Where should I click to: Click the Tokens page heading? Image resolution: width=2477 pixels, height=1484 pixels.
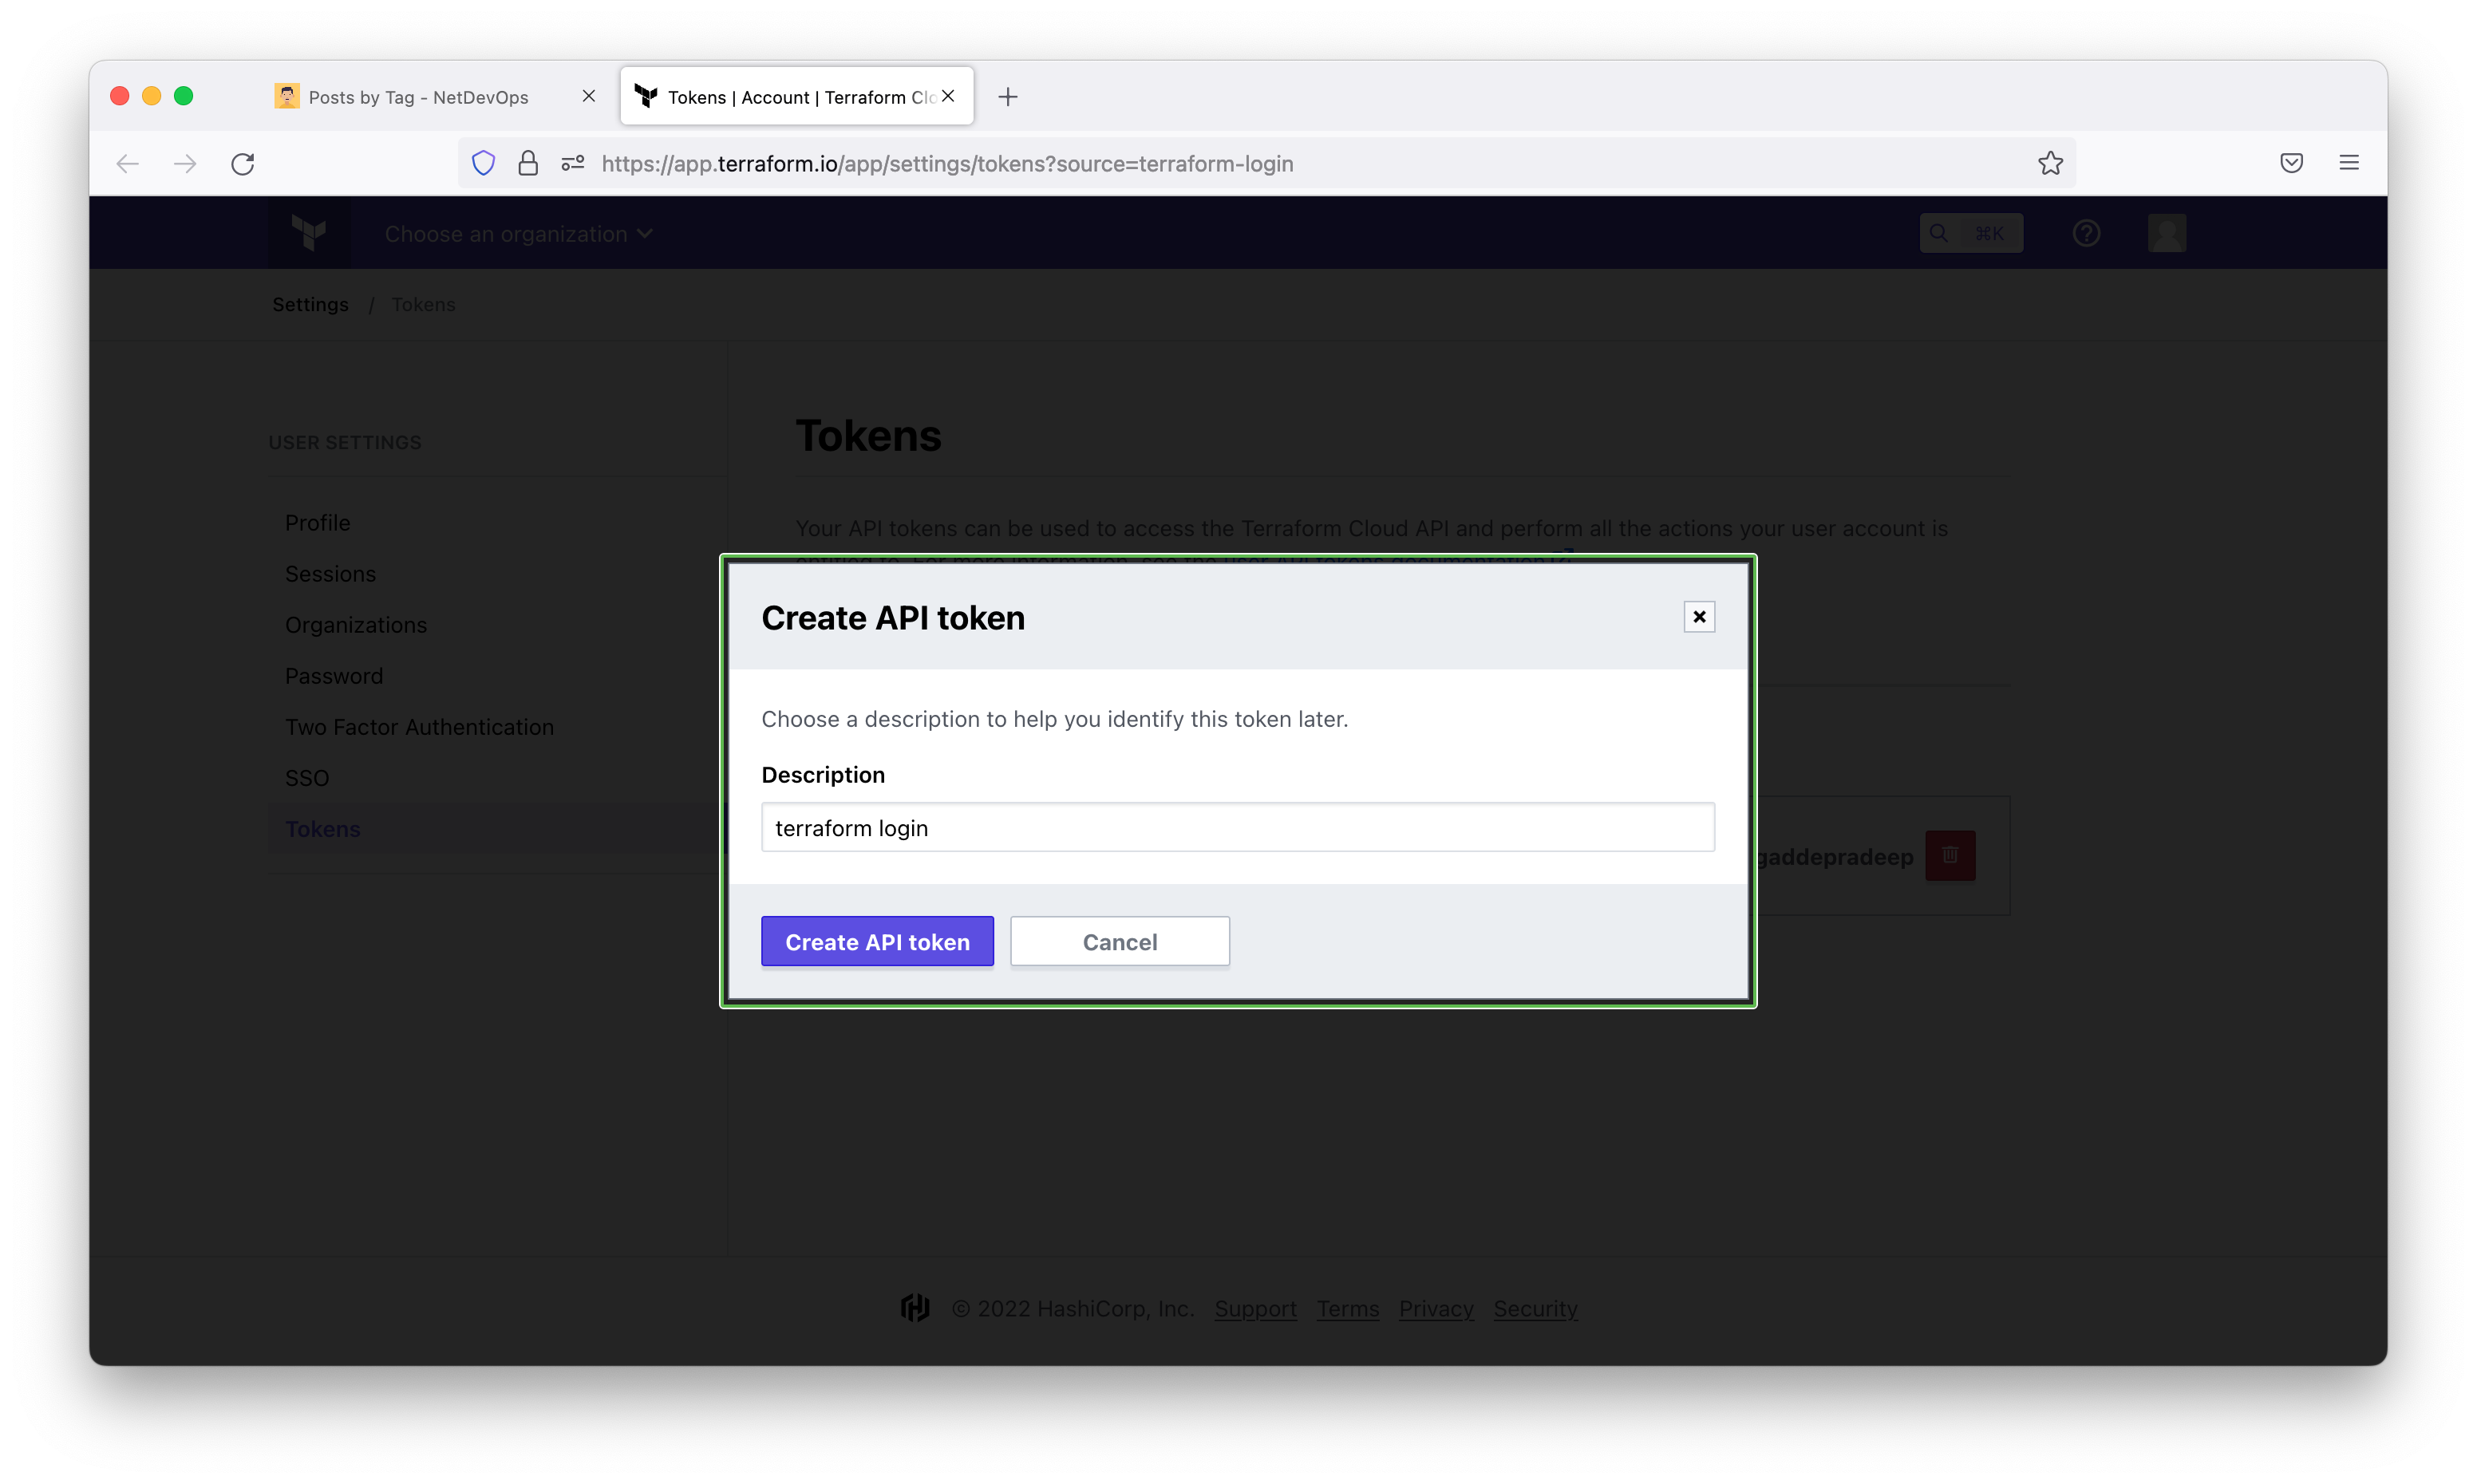(x=868, y=436)
